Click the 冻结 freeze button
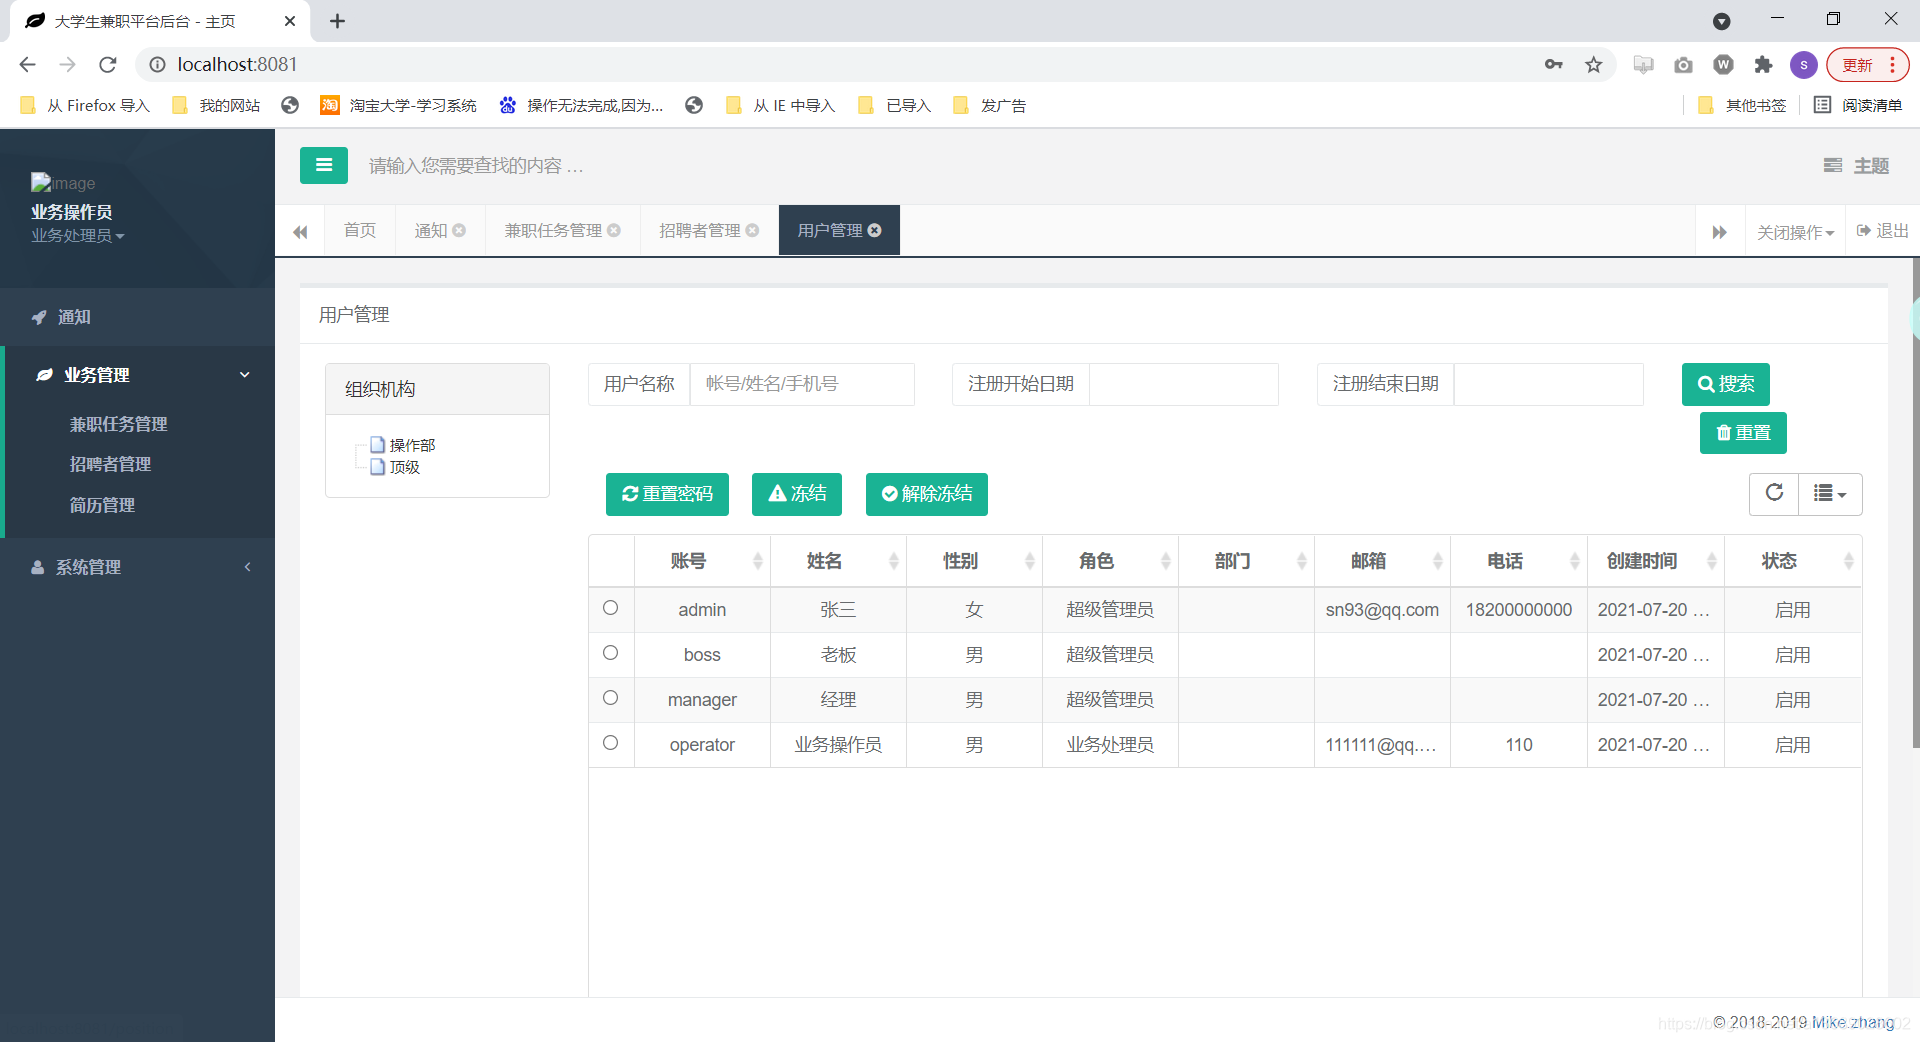Image resolution: width=1920 pixels, height=1042 pixels. point(797,494)
